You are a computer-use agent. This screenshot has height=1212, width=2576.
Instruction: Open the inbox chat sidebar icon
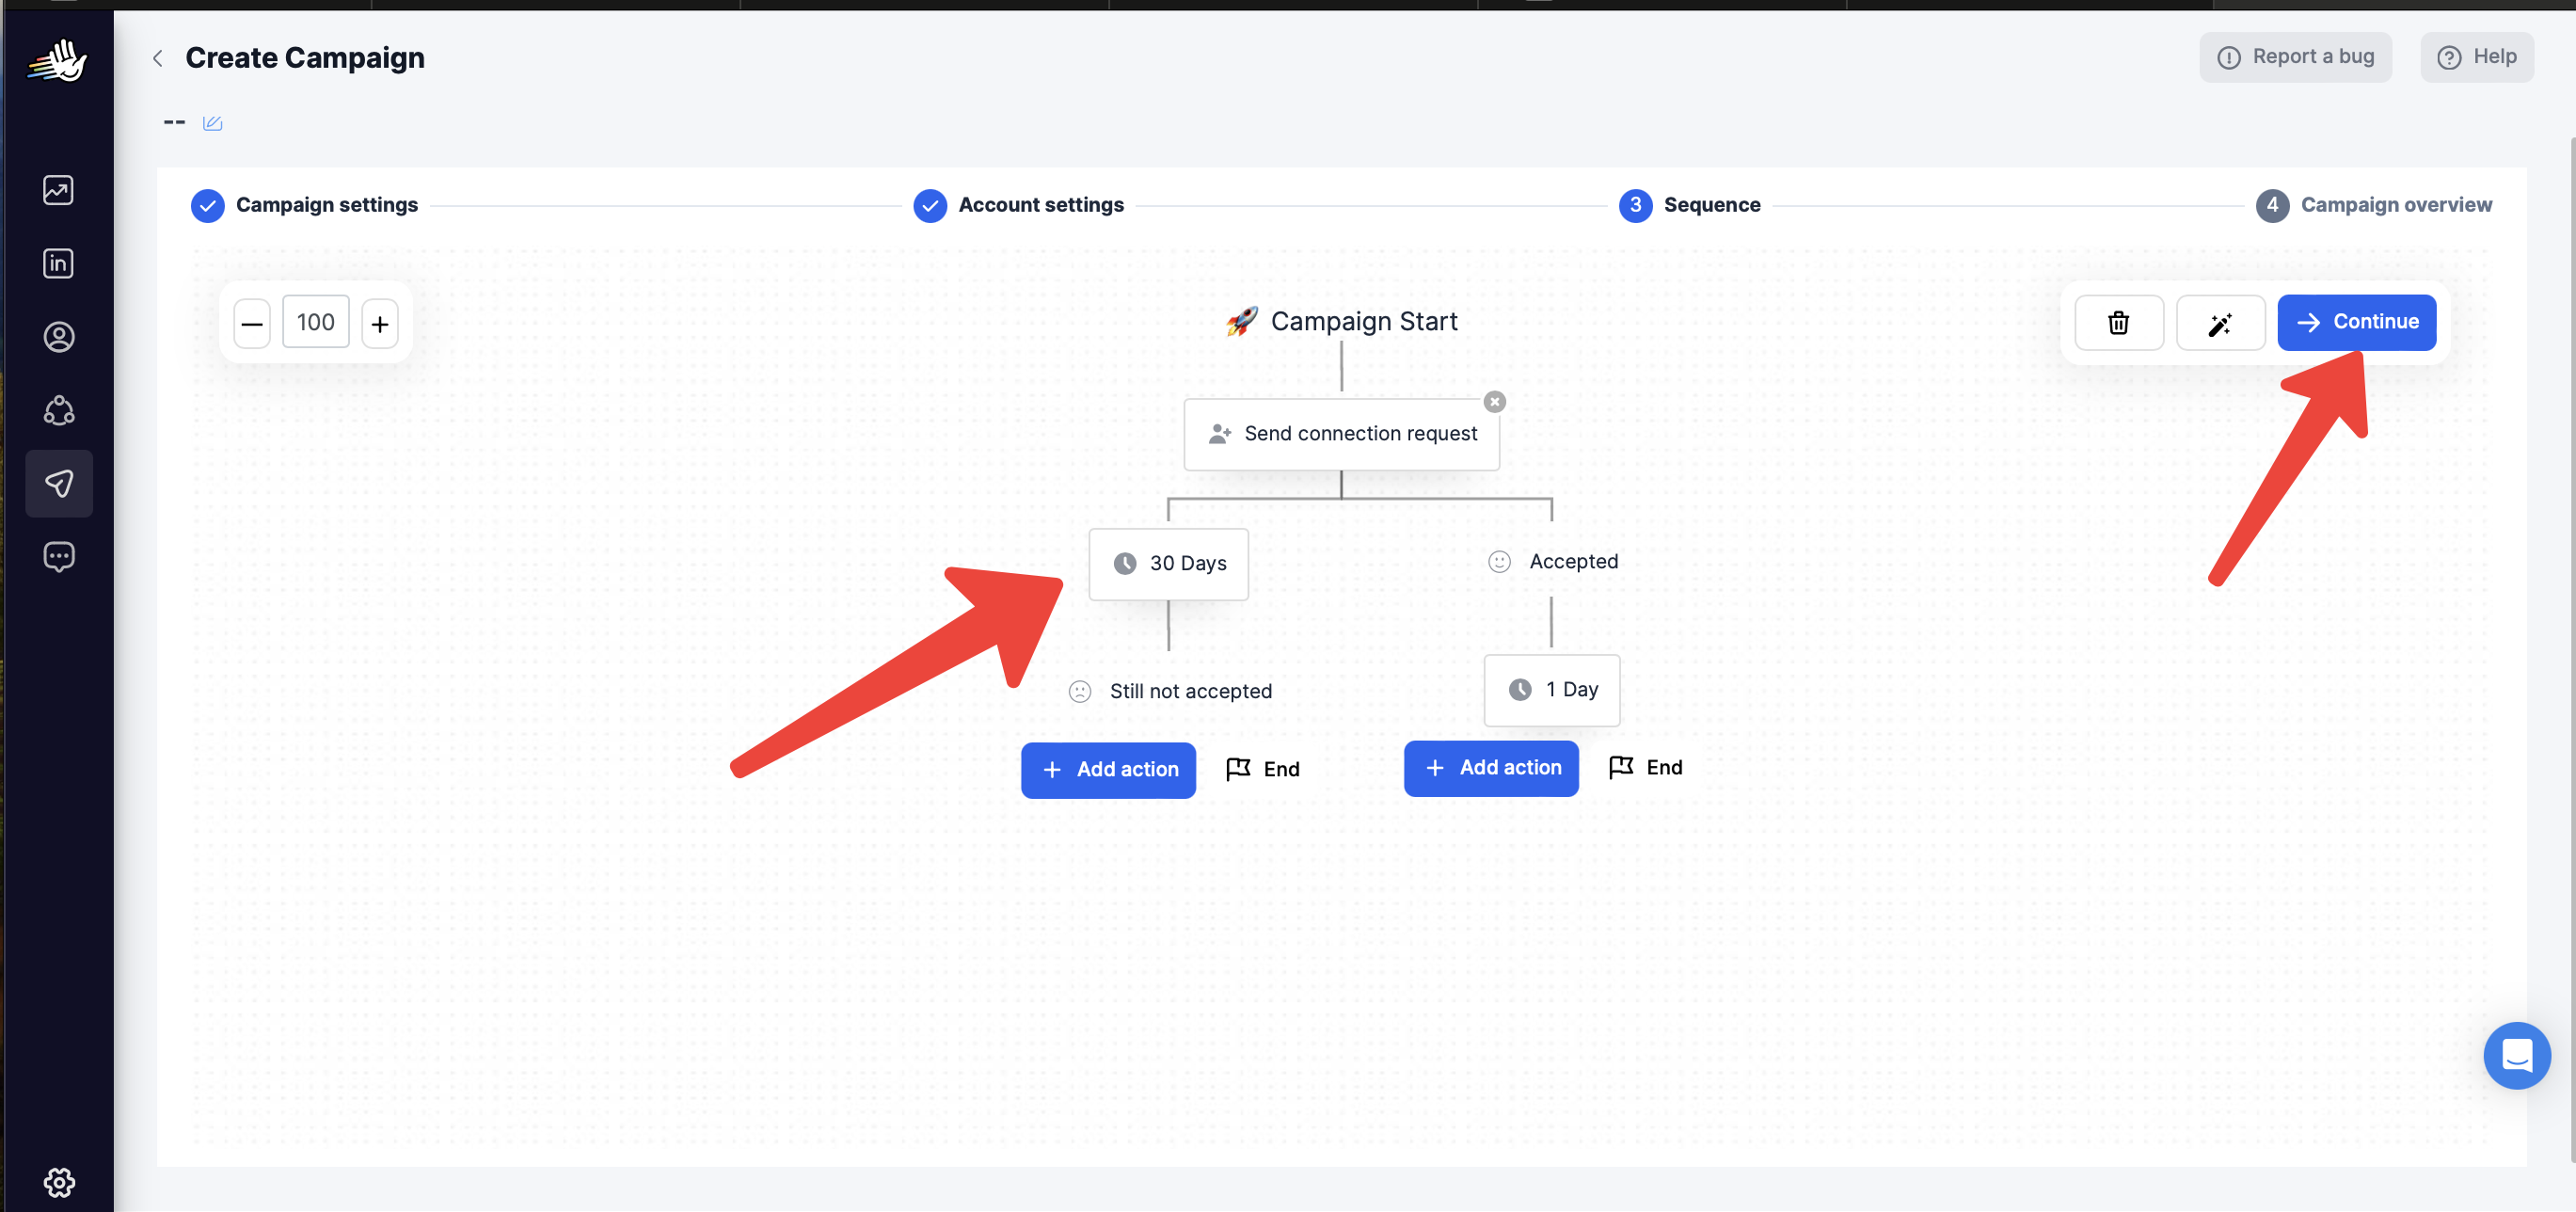tap(58, 557)
